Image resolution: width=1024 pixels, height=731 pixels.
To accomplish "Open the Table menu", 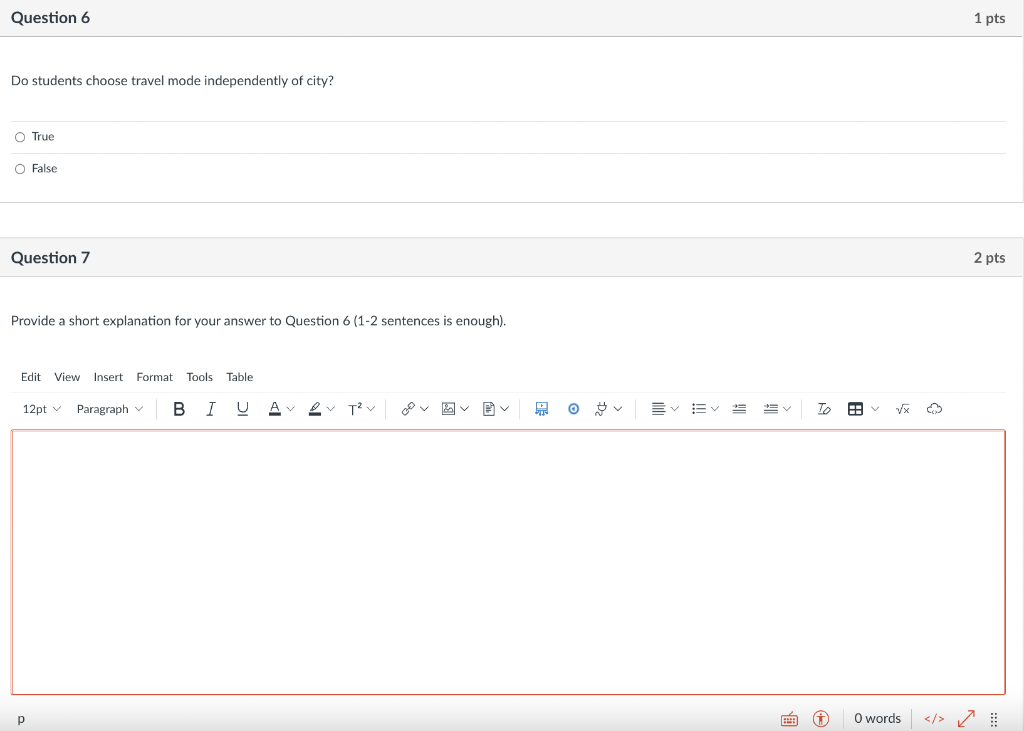I will coord(239,377).
